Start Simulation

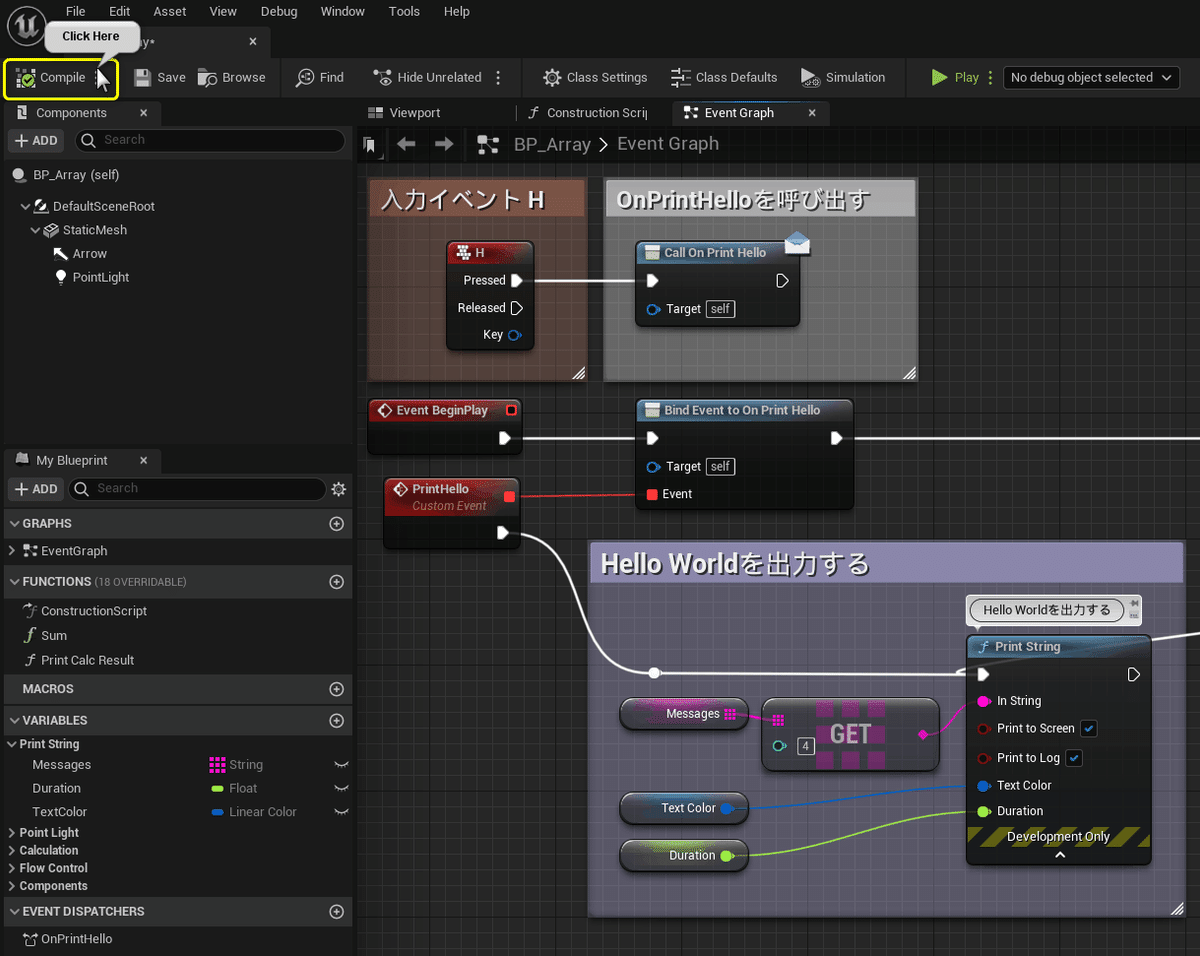pyautogui.click(x=843, y=78)
